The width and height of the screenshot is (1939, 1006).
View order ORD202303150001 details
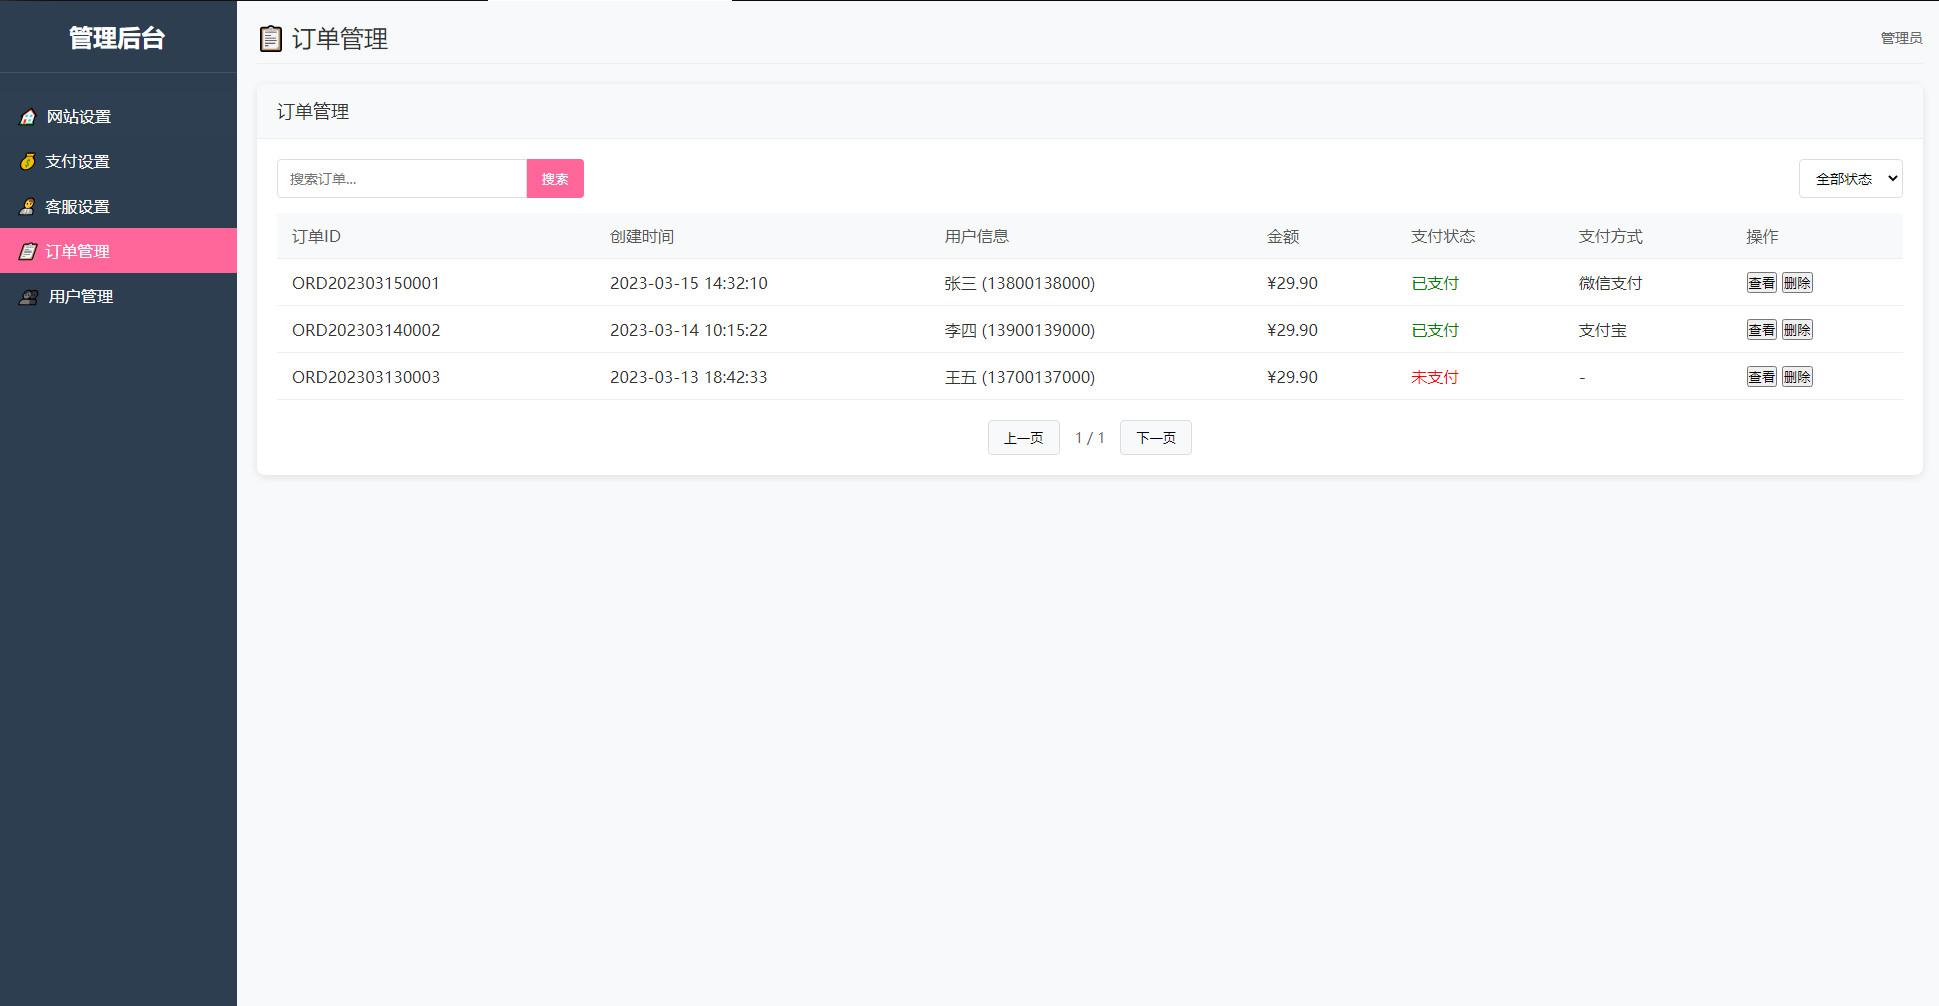coord(1761,283)
